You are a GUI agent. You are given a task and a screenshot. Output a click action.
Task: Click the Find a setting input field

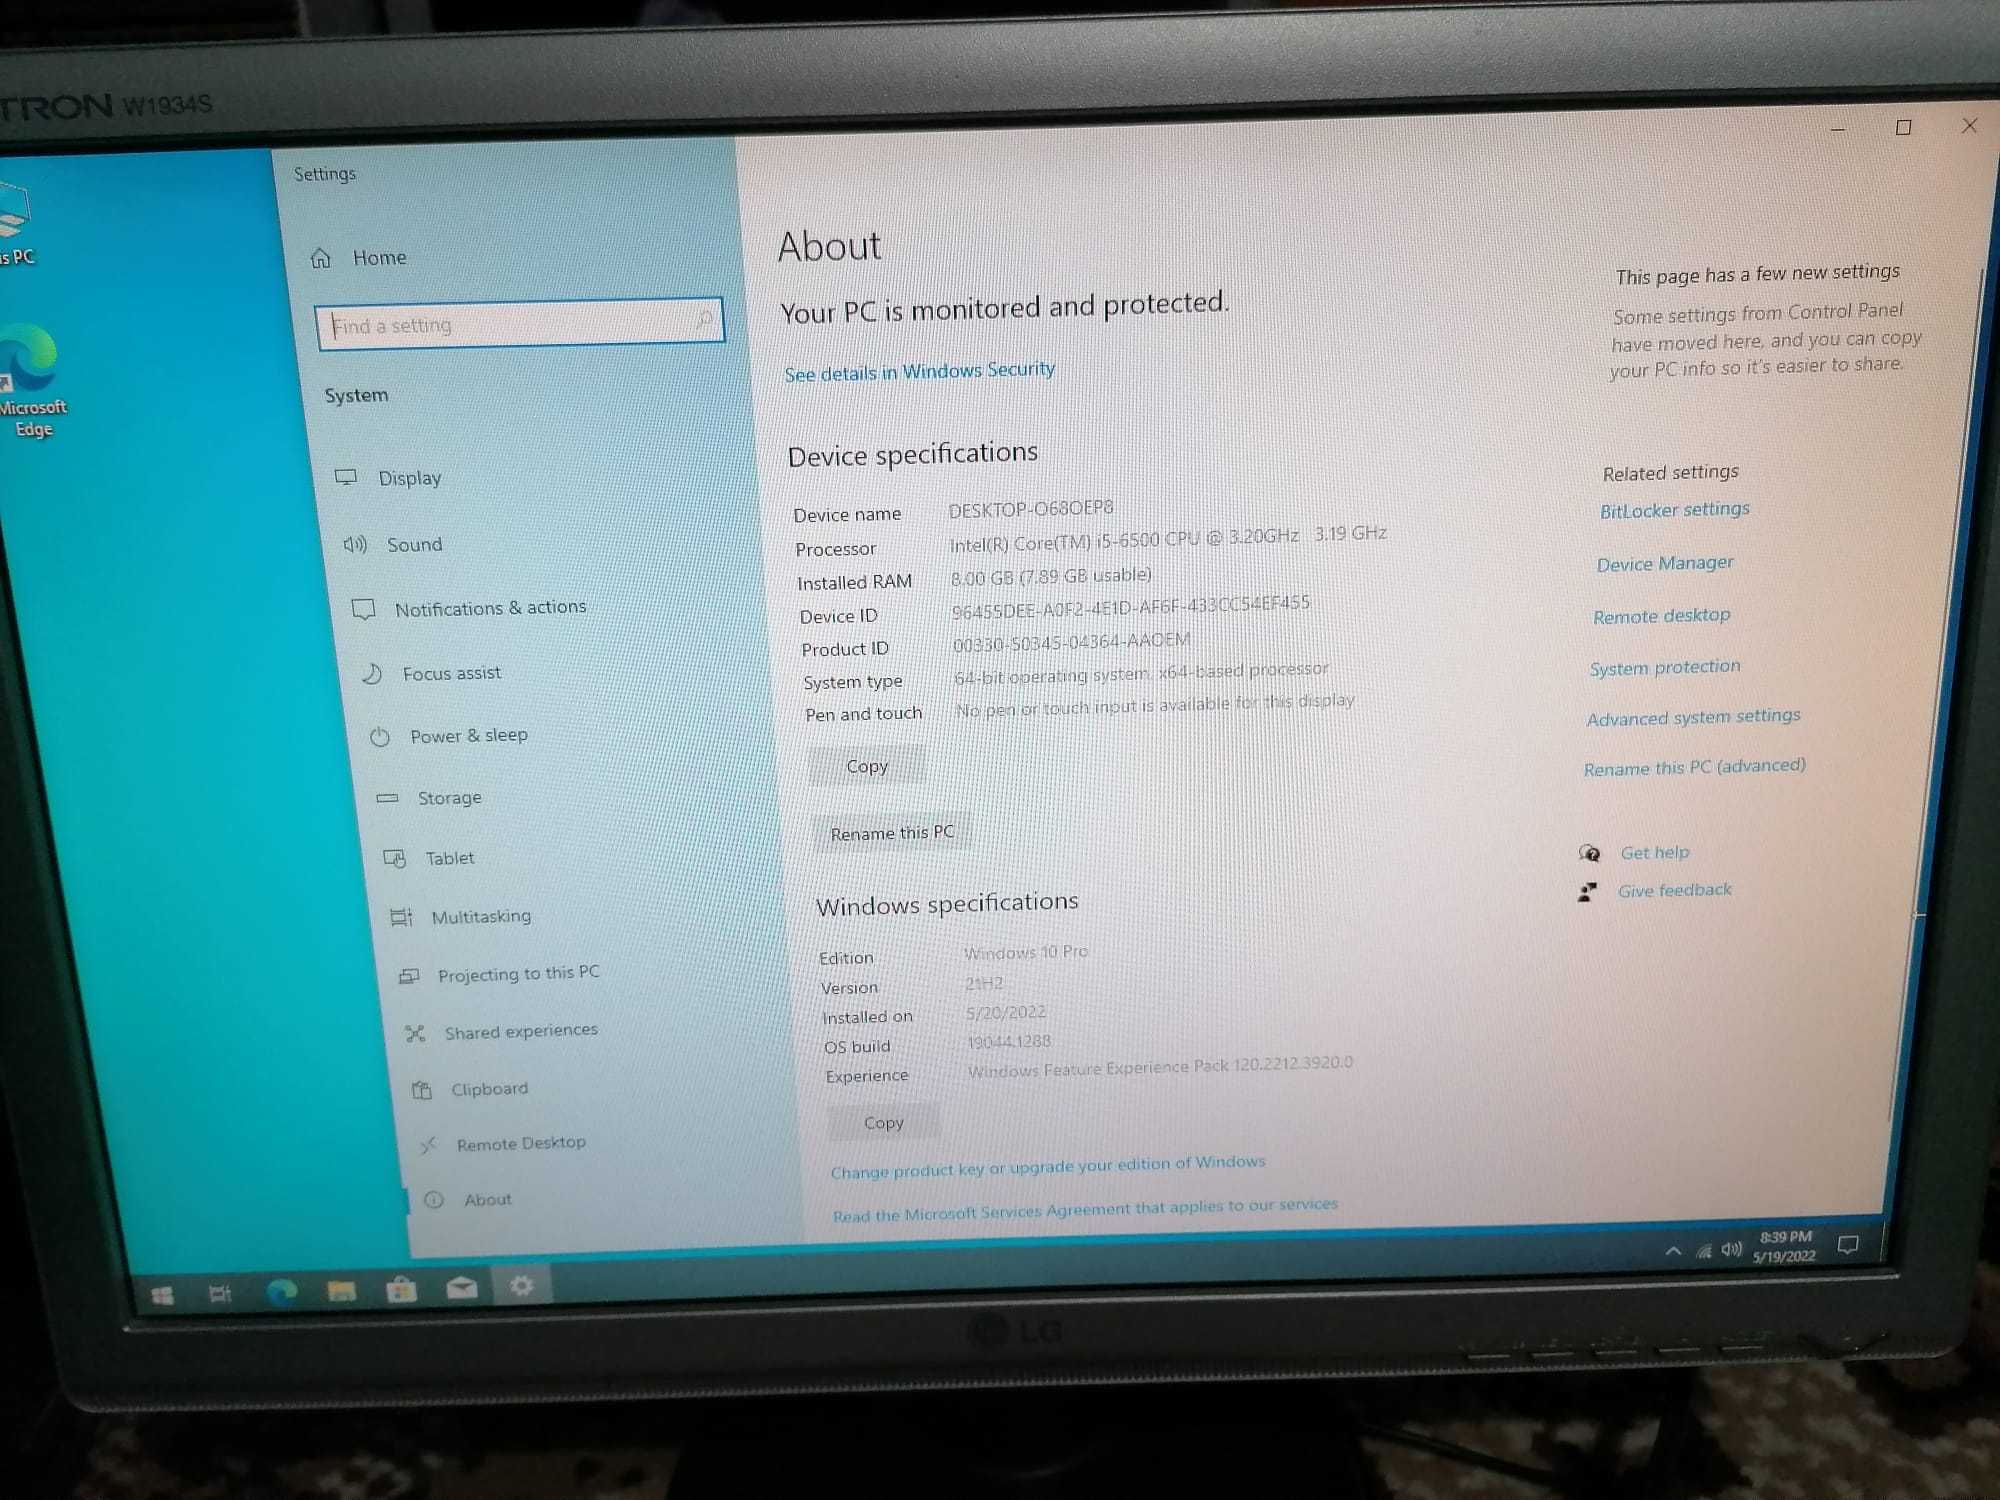coord(515,325)
